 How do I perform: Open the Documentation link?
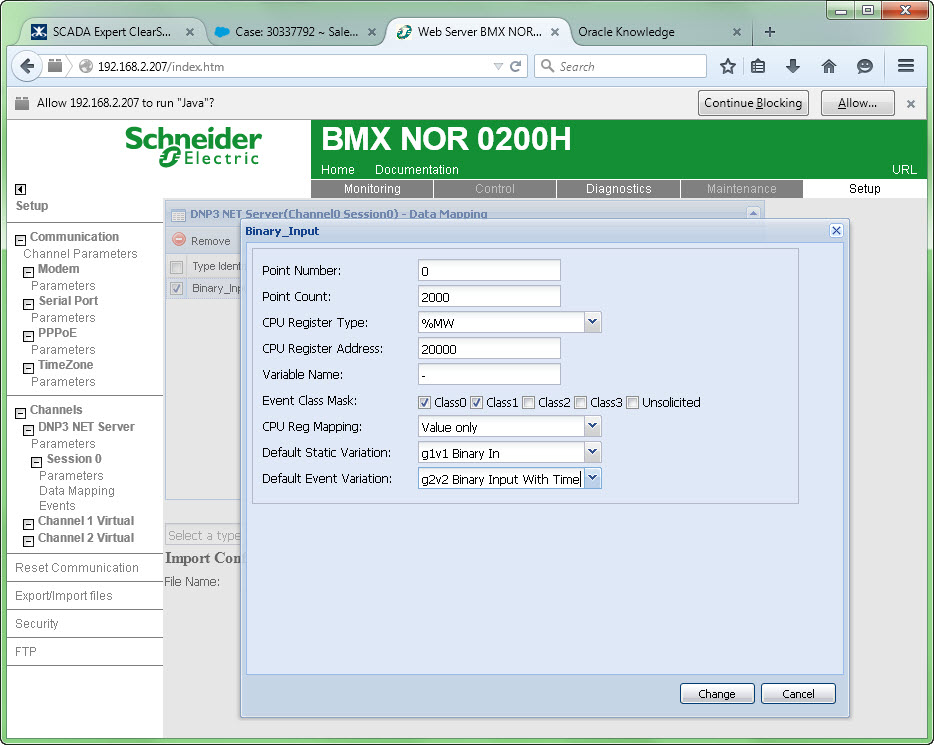click(x=417, y=170)
